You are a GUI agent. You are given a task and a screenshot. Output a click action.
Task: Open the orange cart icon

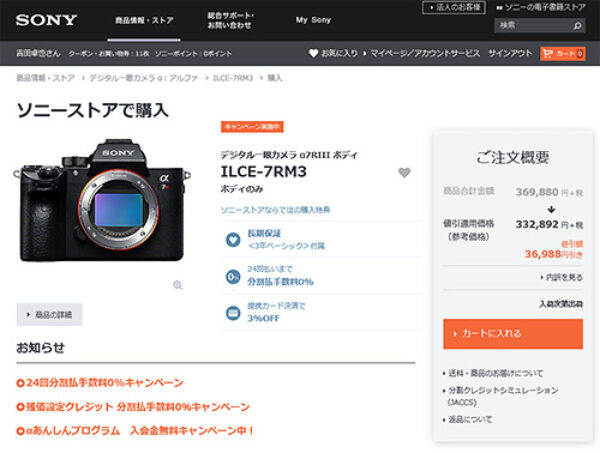[x=561, y=53]
